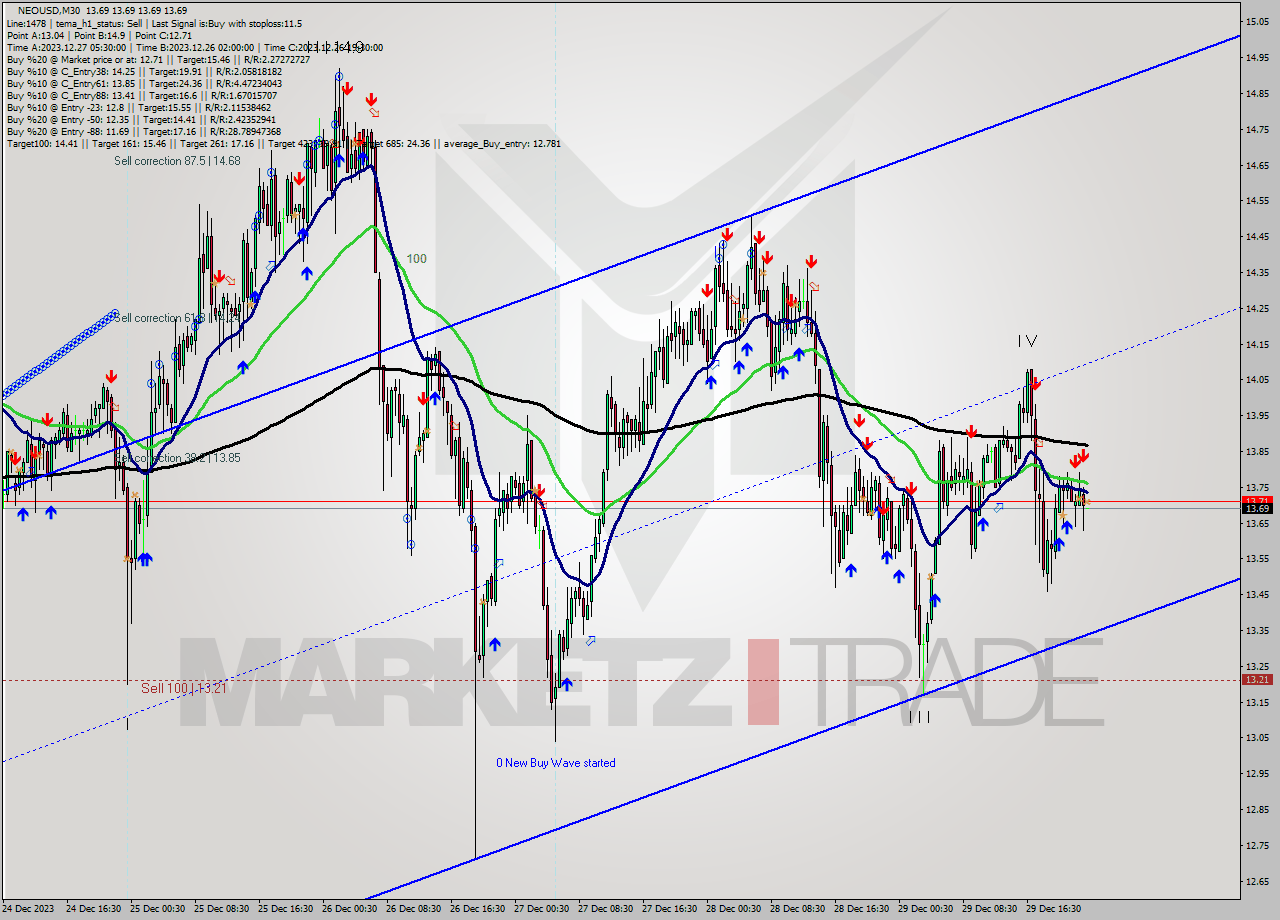Click the red sell arrow beside 'I V'
The height and width of the screenshot is (920, 1280).
(x=1036, y=383)
